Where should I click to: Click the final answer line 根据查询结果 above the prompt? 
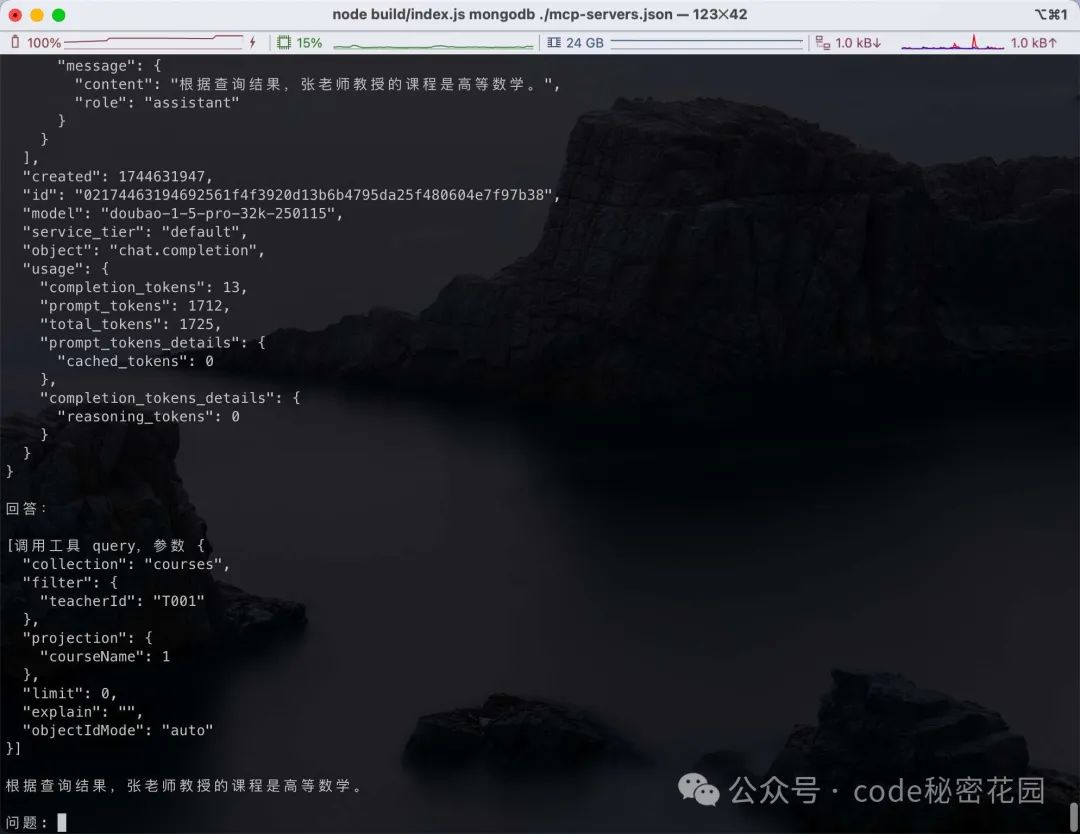[184, 786]
